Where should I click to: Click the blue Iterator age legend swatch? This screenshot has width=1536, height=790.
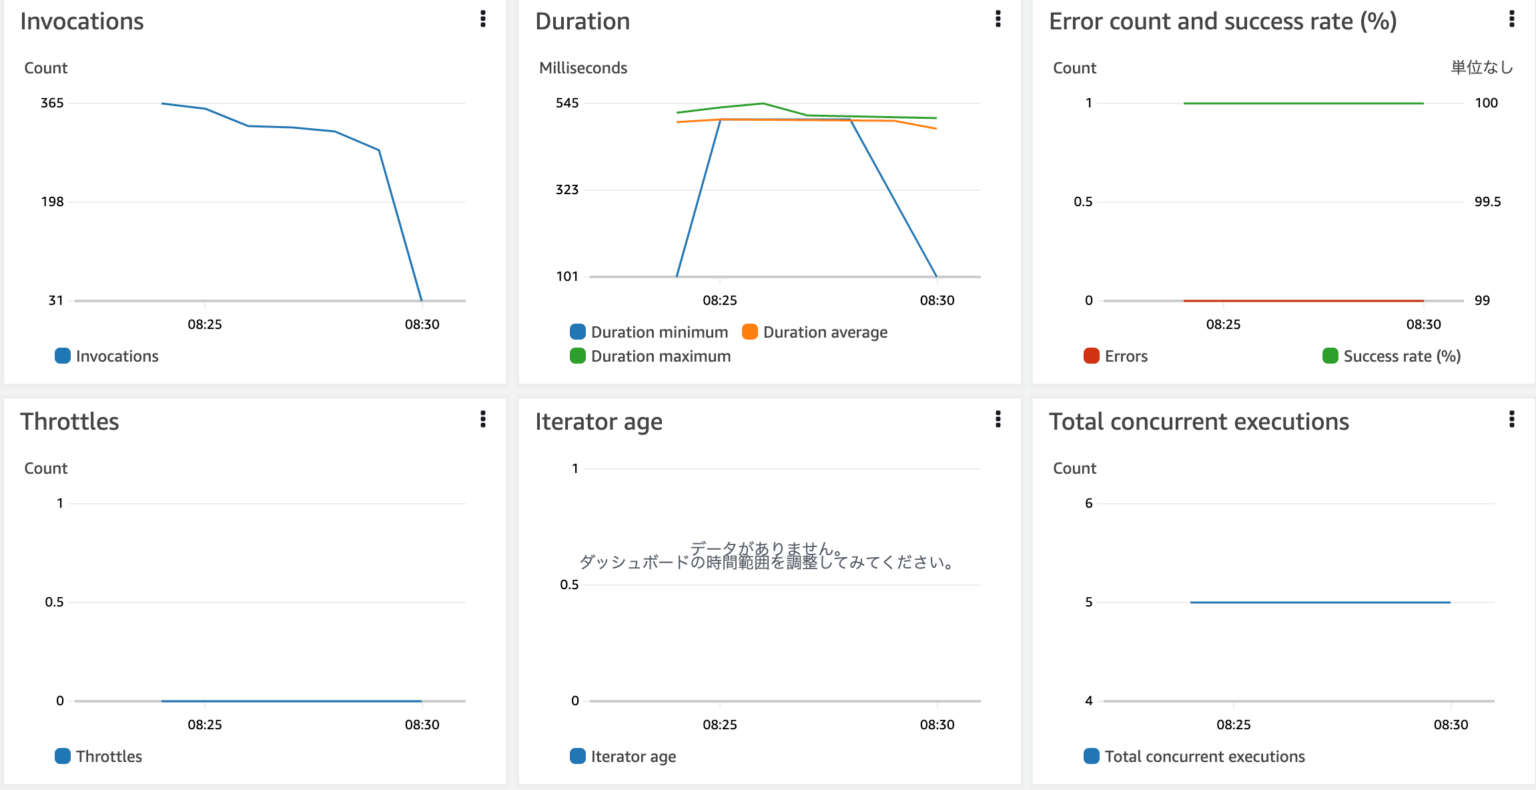click(578, 756)
